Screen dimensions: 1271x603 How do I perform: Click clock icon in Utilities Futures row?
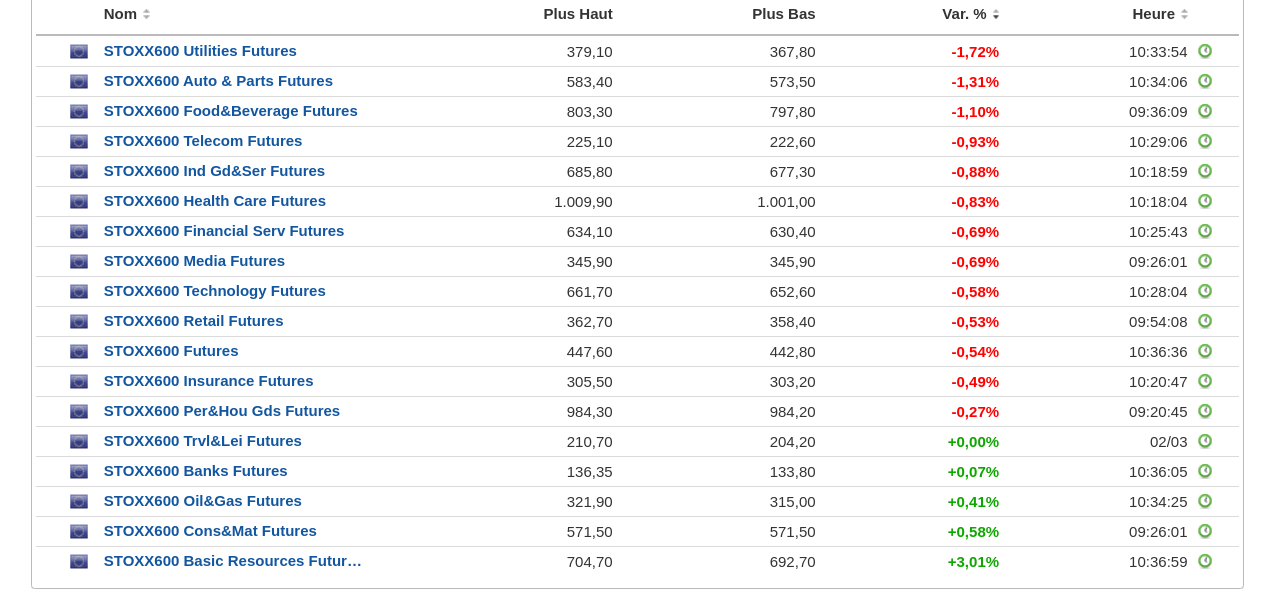tap(1205, 51)
